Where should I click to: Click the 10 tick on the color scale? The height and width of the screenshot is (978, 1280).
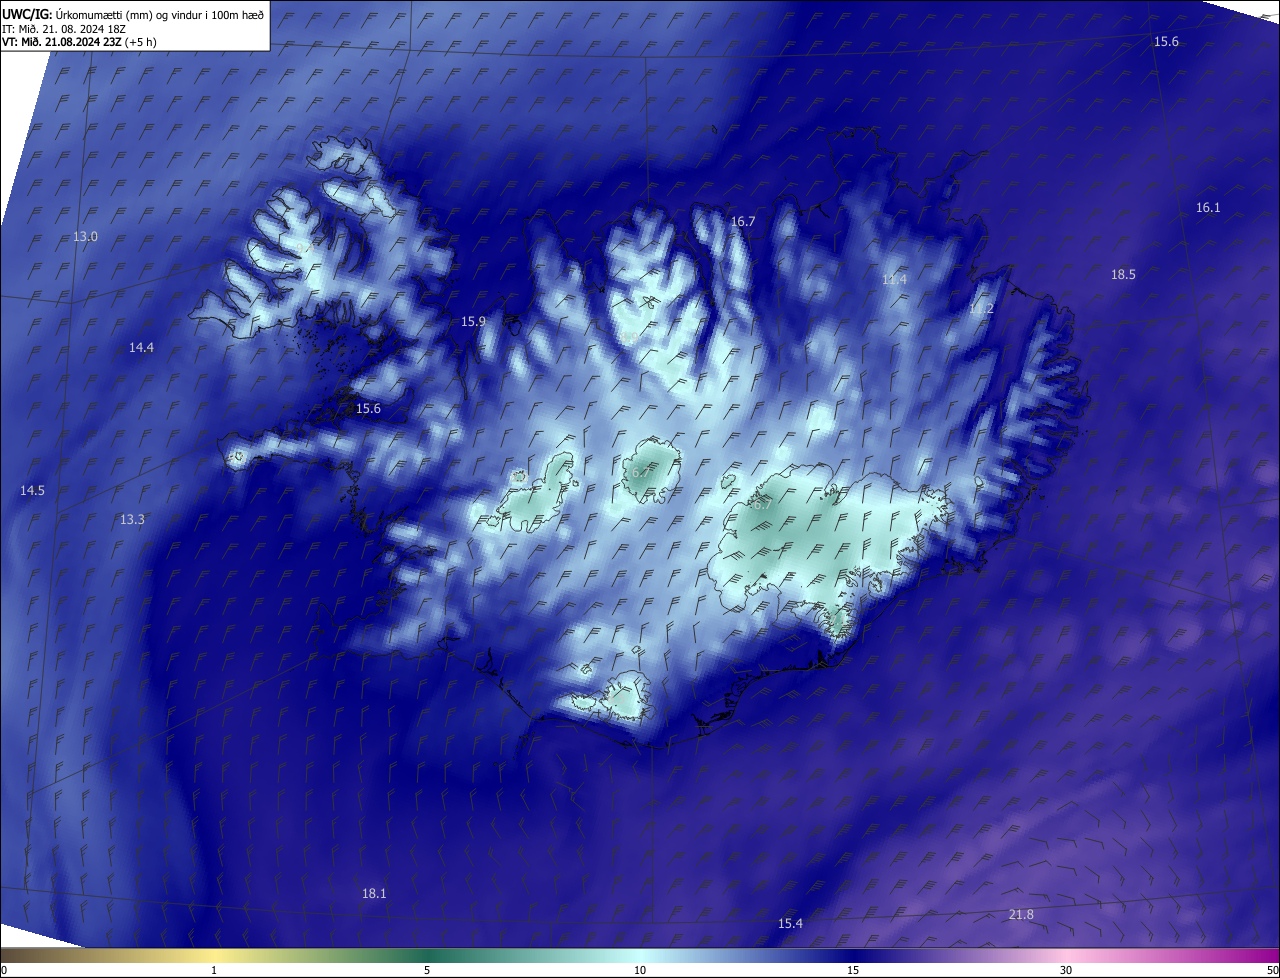tap(640, 970)
